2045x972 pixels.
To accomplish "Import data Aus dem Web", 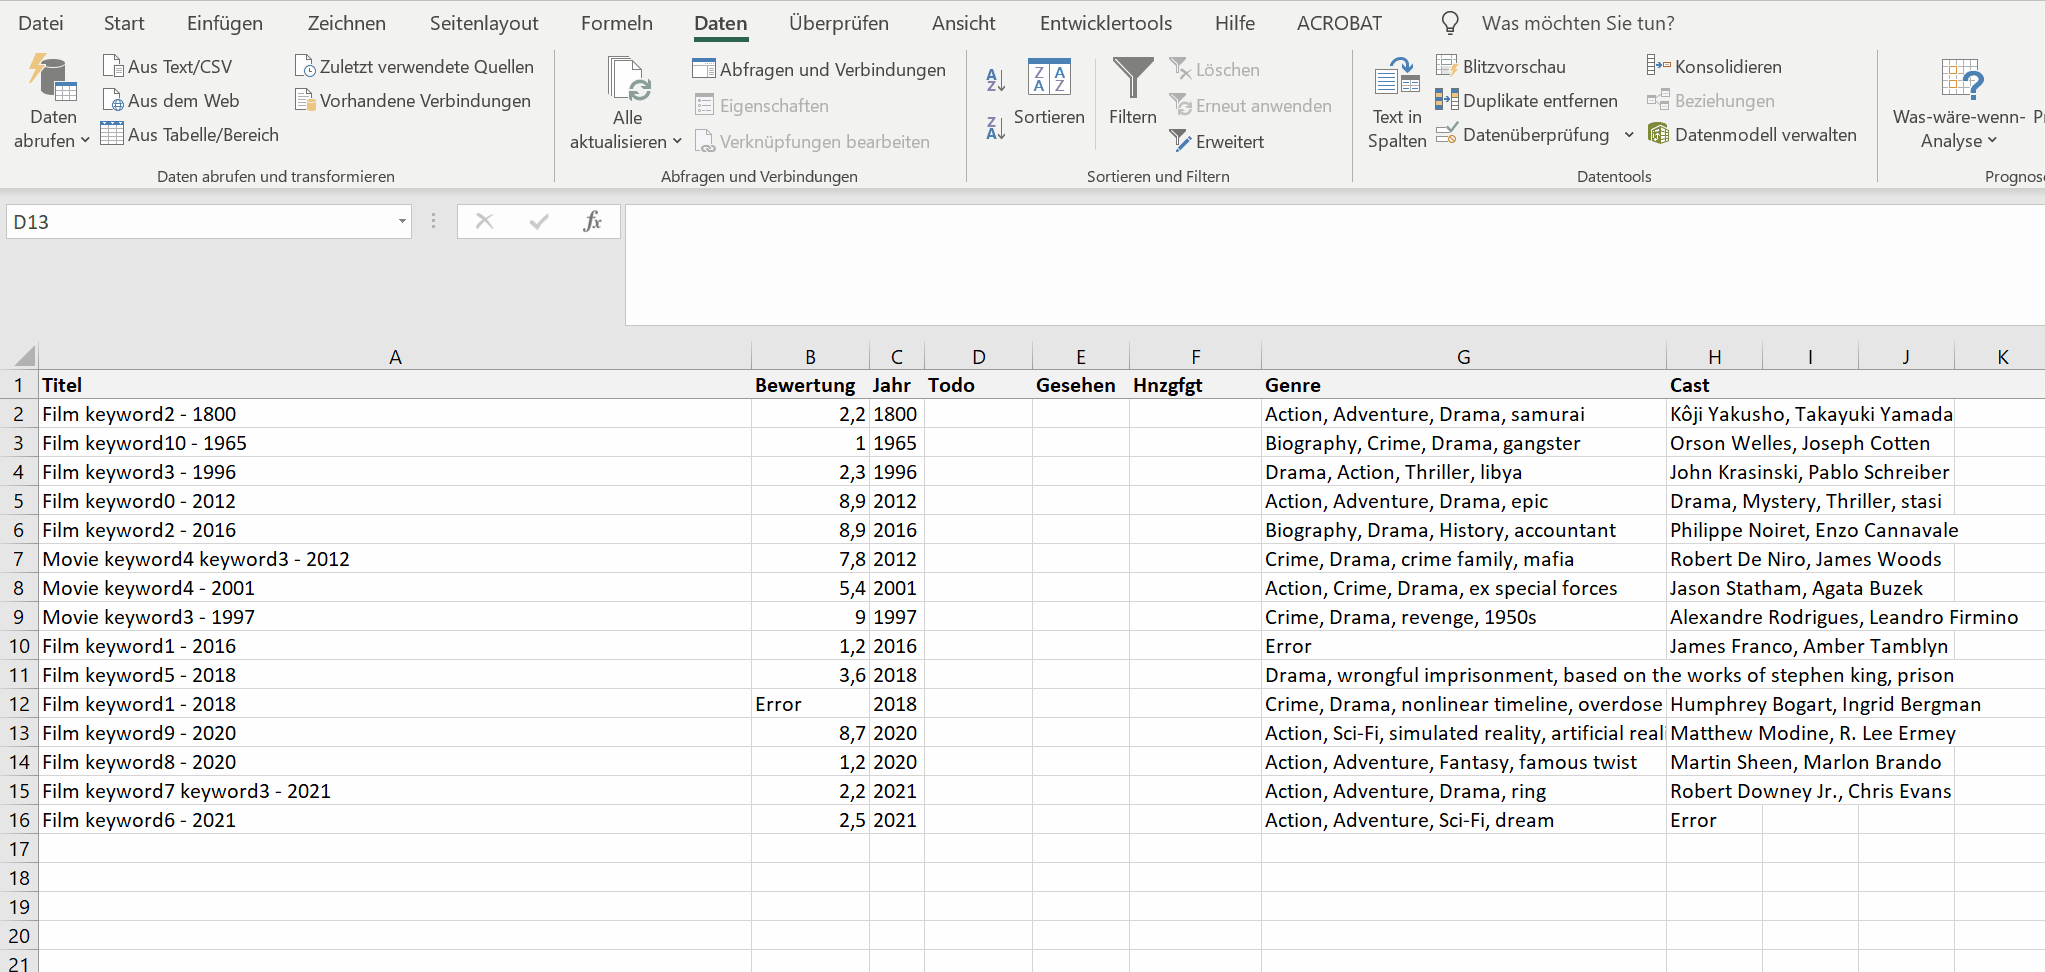I will [x=172, y=101].
